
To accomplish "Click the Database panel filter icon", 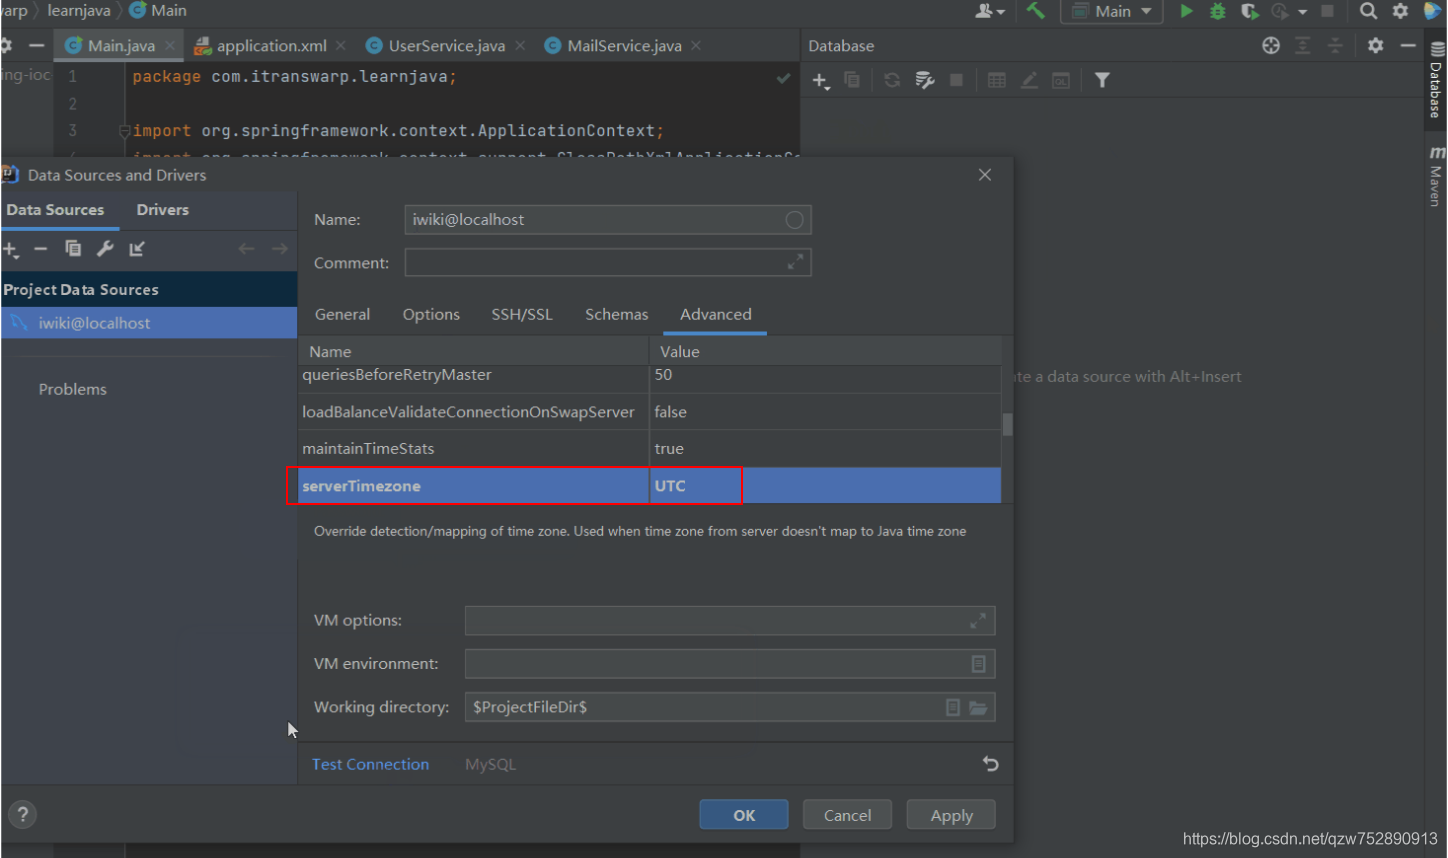I will click(1102, 80).
